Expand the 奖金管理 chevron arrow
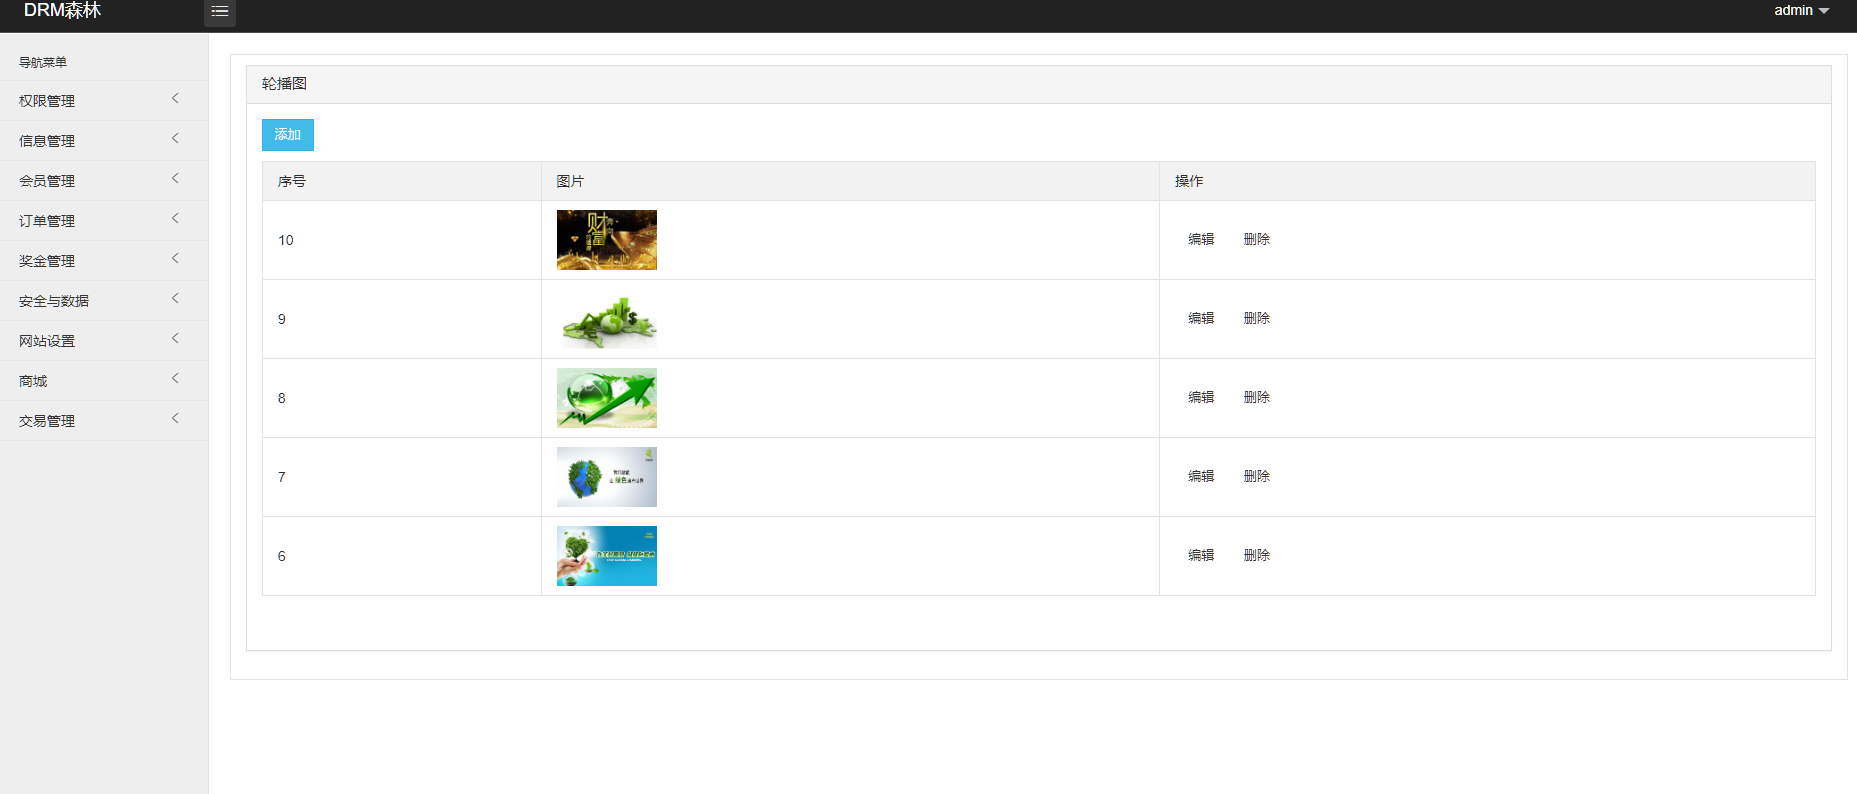This screenshot has width=1857, height=794. click(175, 259)
